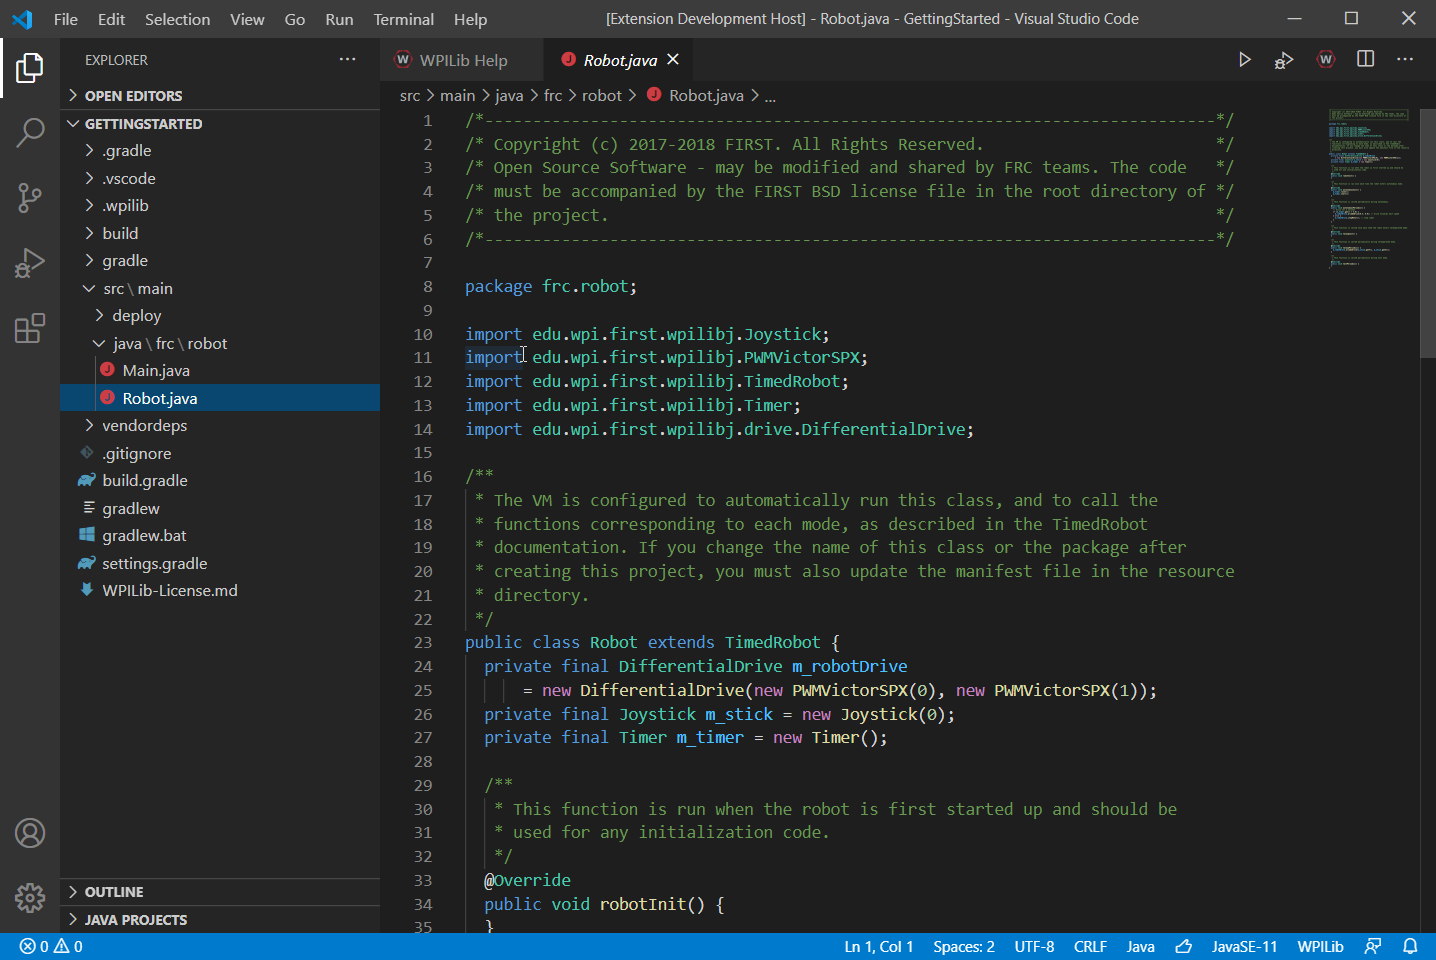
Task: Click the VS Code logo icon in title bar
Action: tap(22, 19)
